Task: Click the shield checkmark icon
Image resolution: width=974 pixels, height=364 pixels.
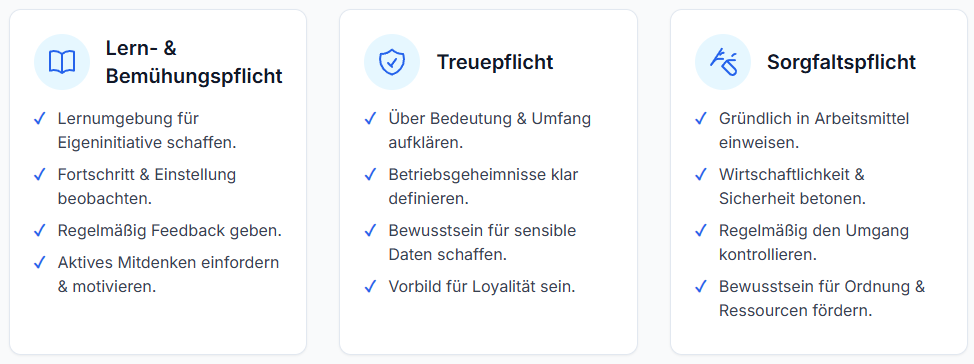Action: pos(392,62)
